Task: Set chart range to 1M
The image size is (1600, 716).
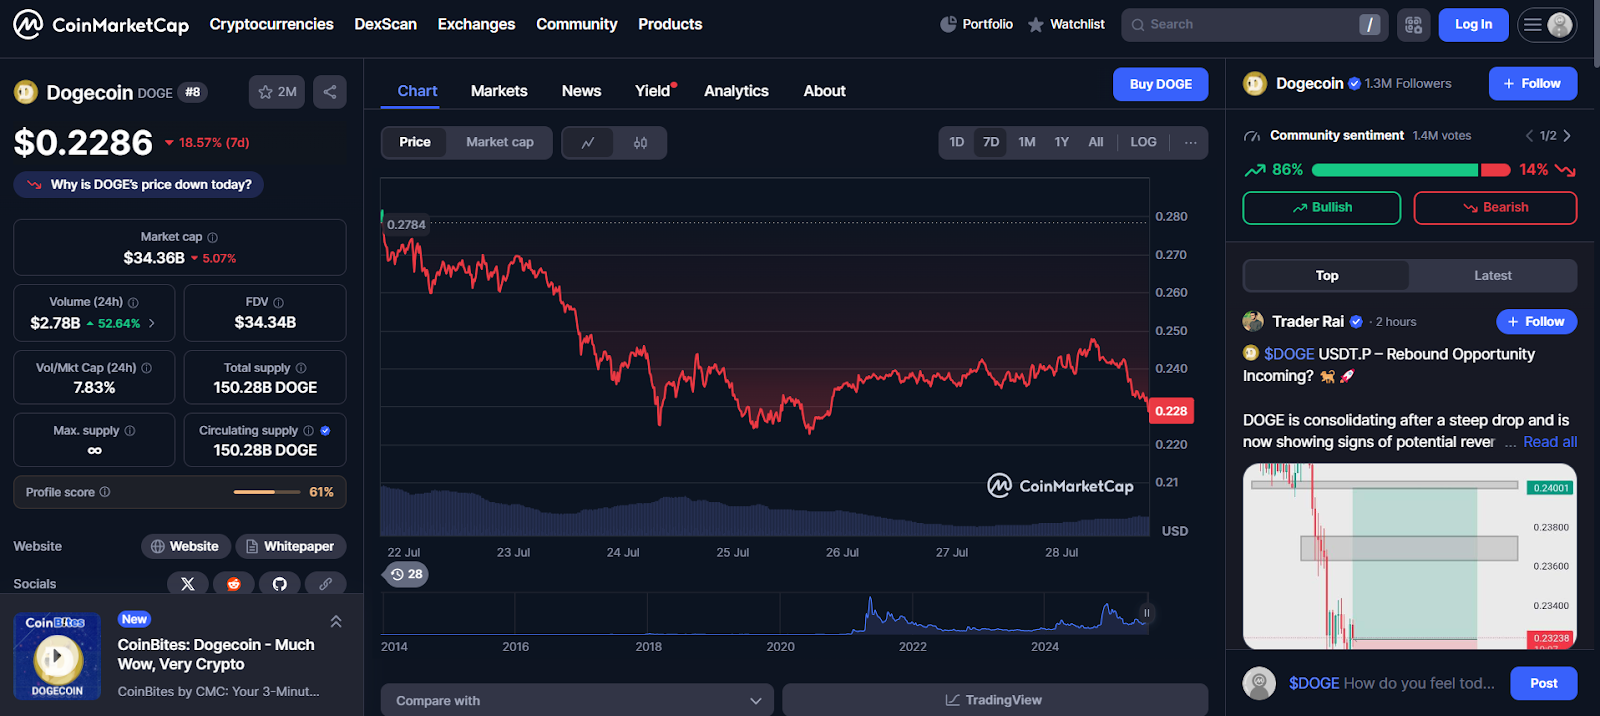Action: pos(1027,142)
